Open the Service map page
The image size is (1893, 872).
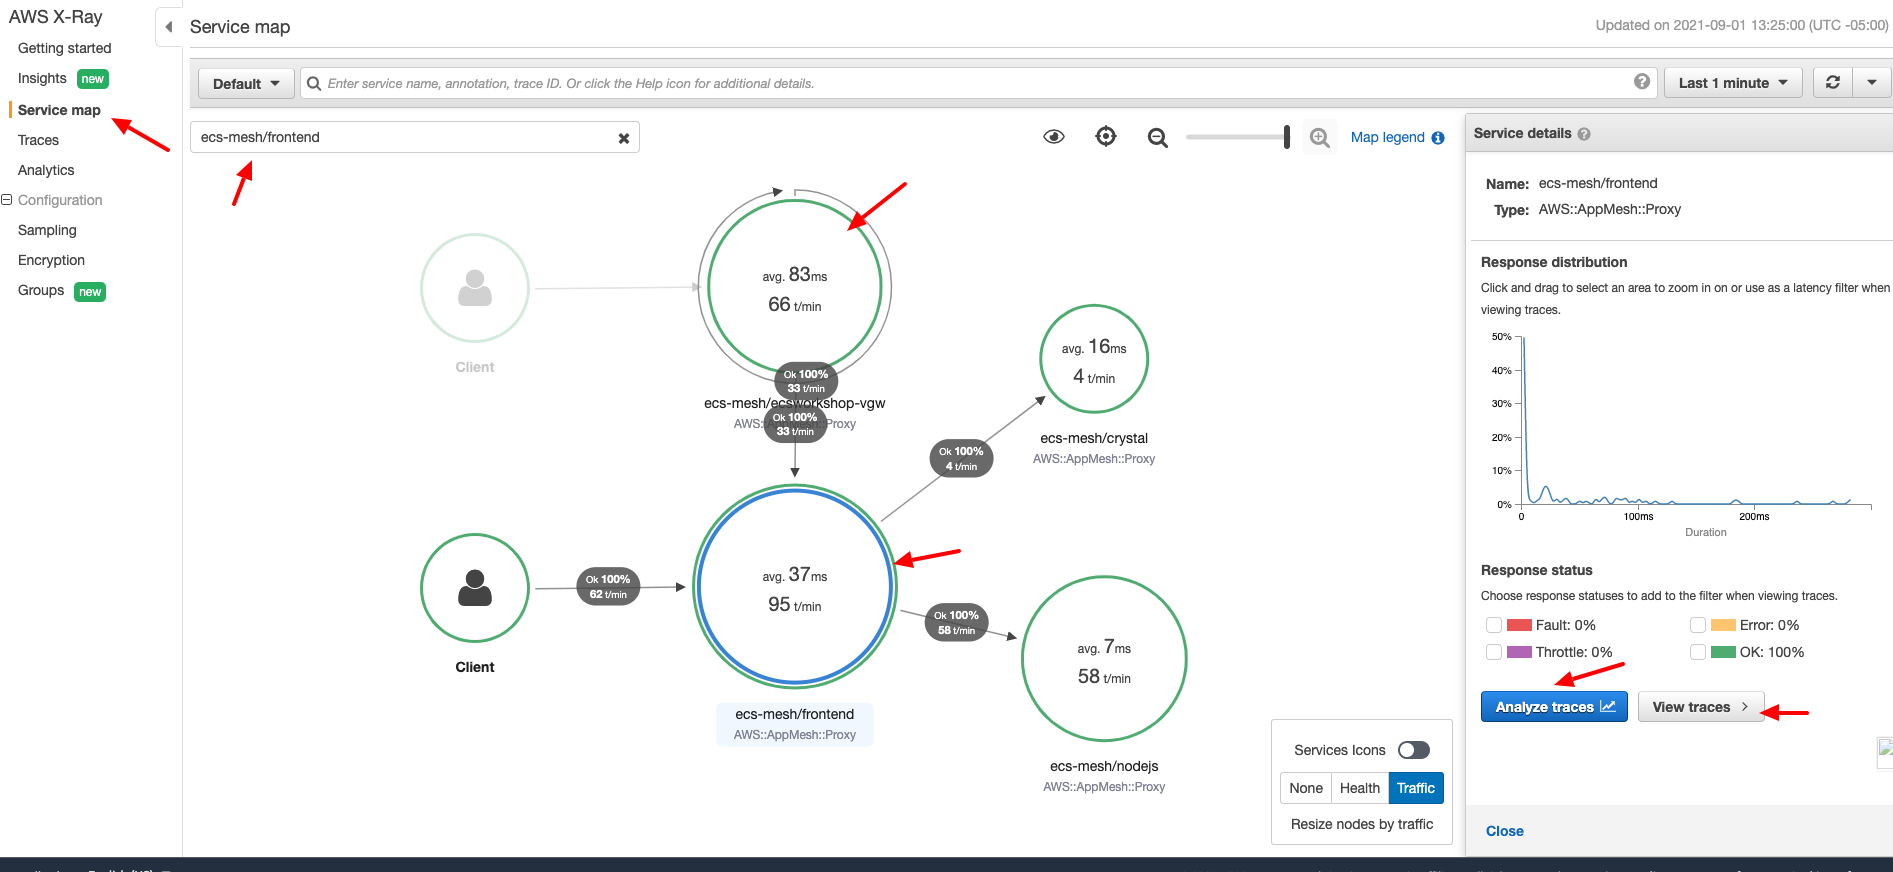coord(59,110)
